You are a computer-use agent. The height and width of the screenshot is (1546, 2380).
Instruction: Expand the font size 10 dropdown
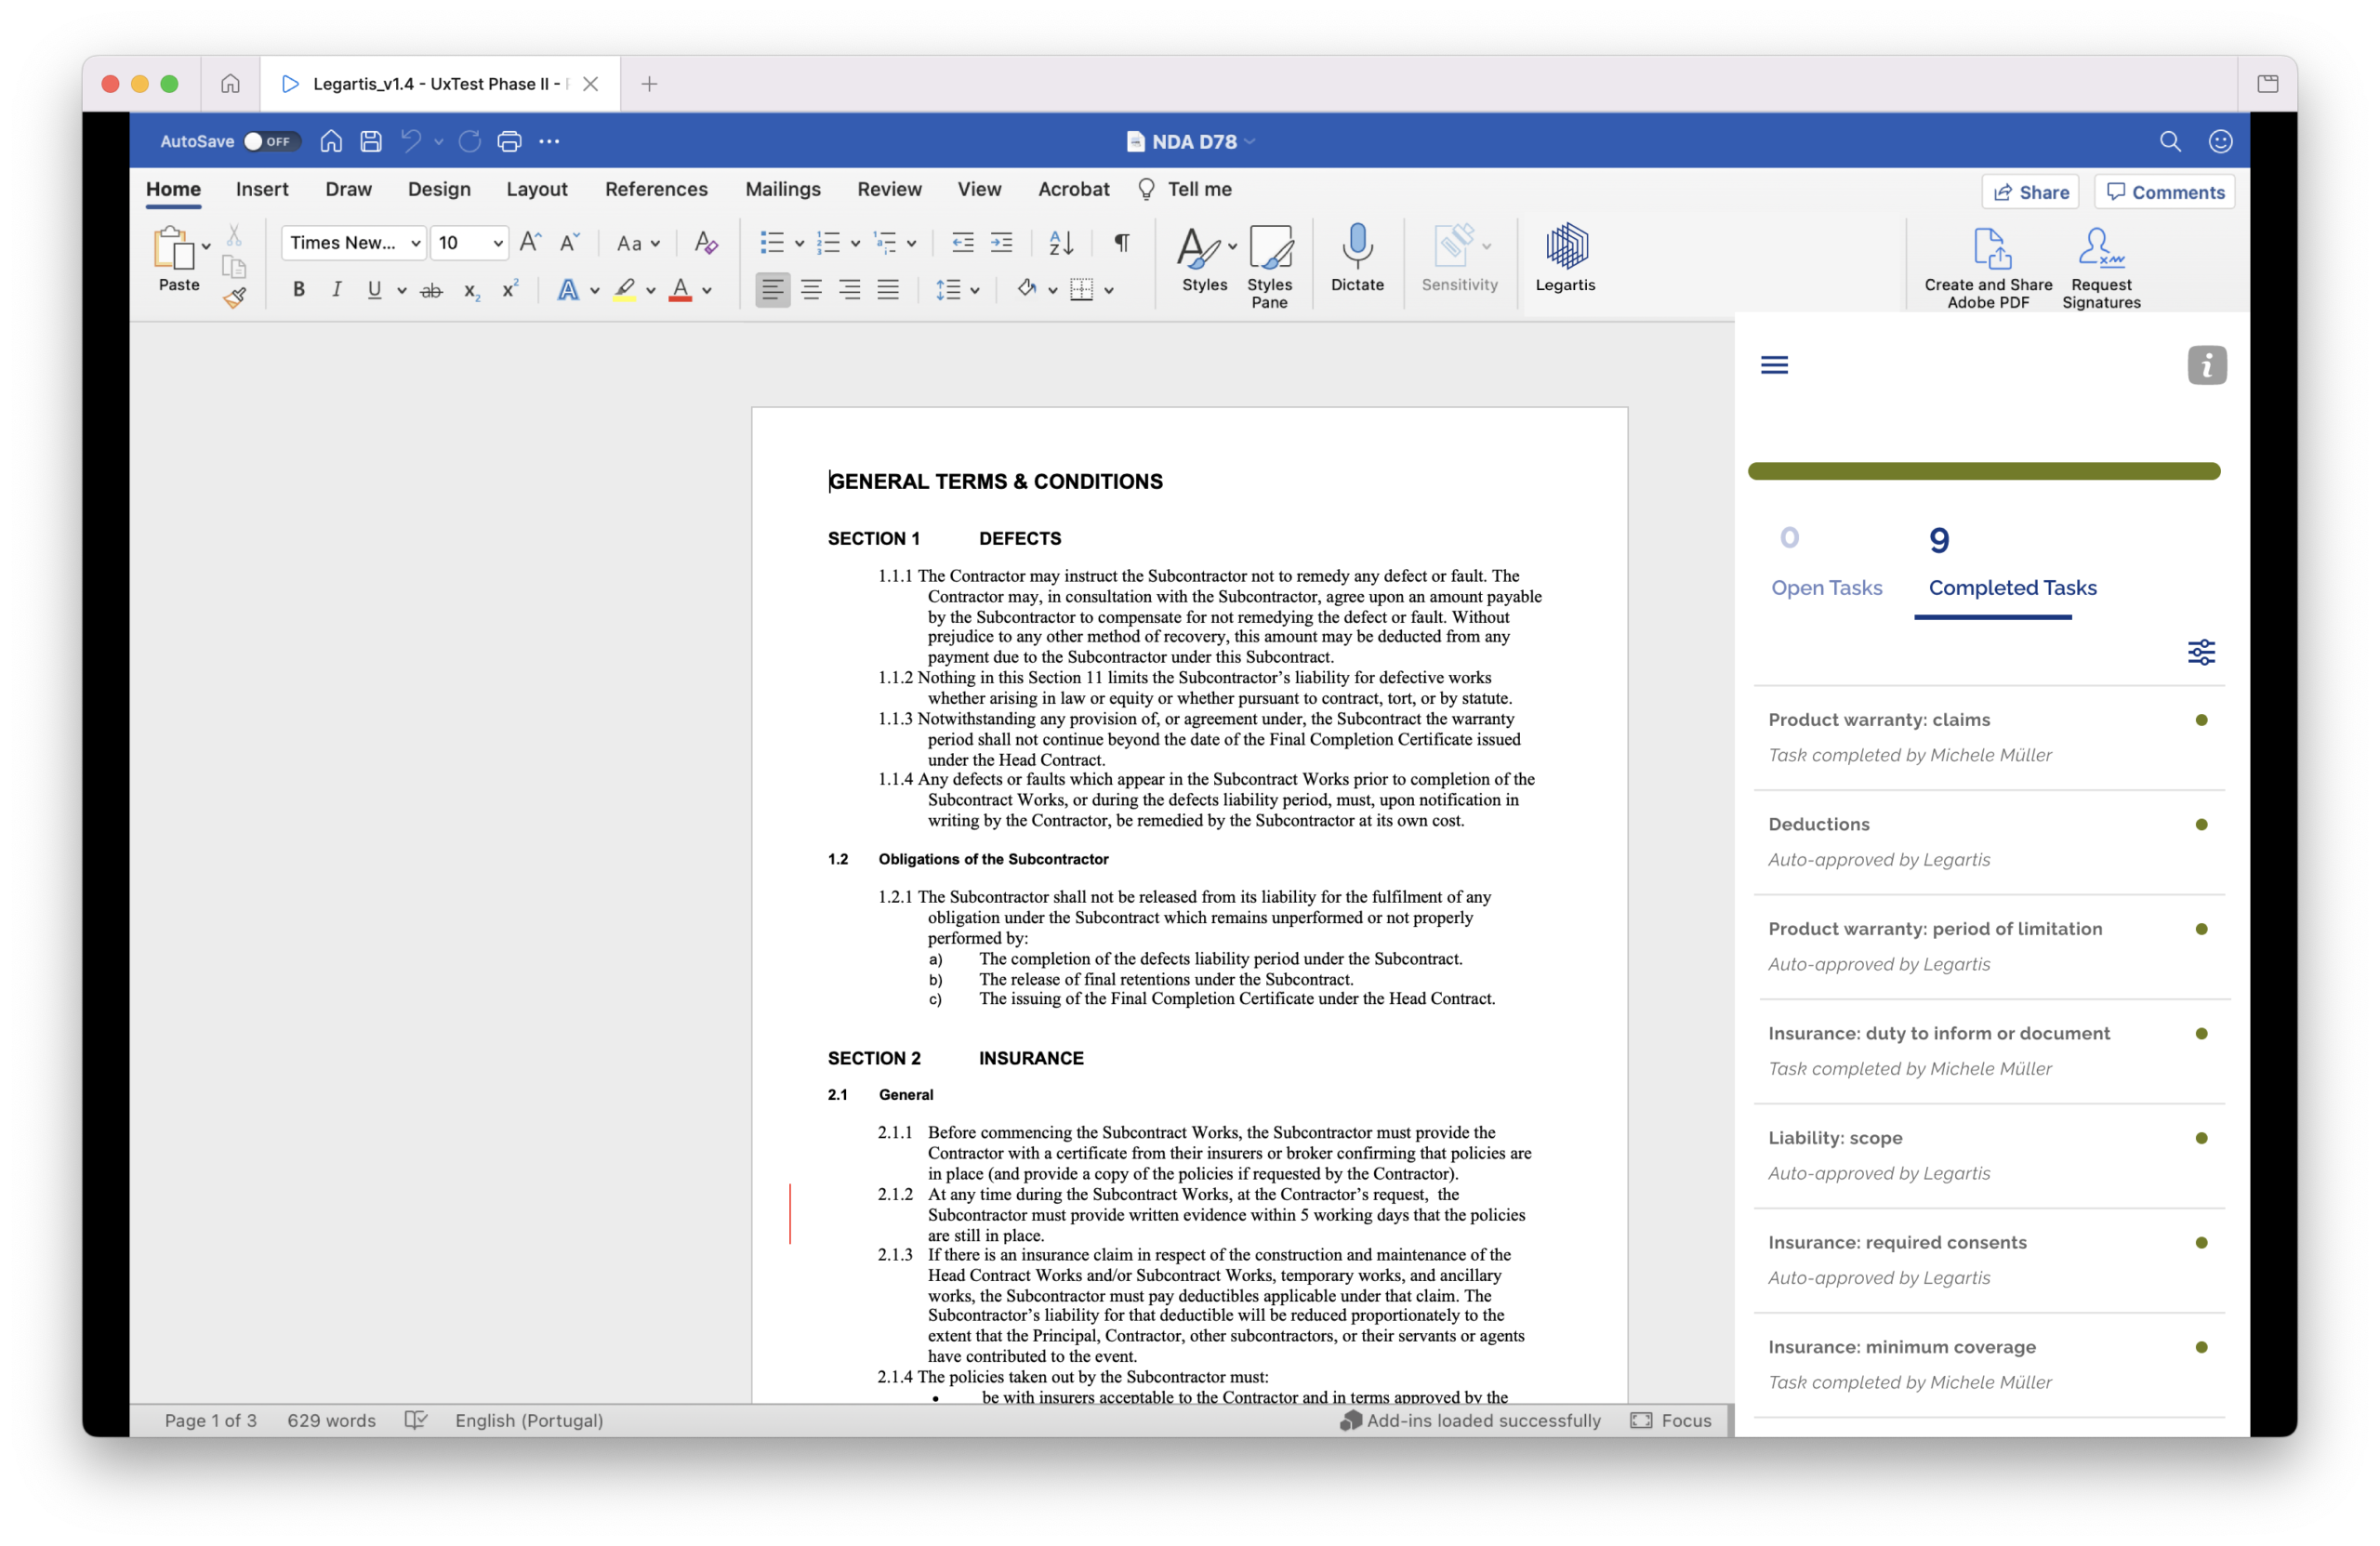point(498,243)
